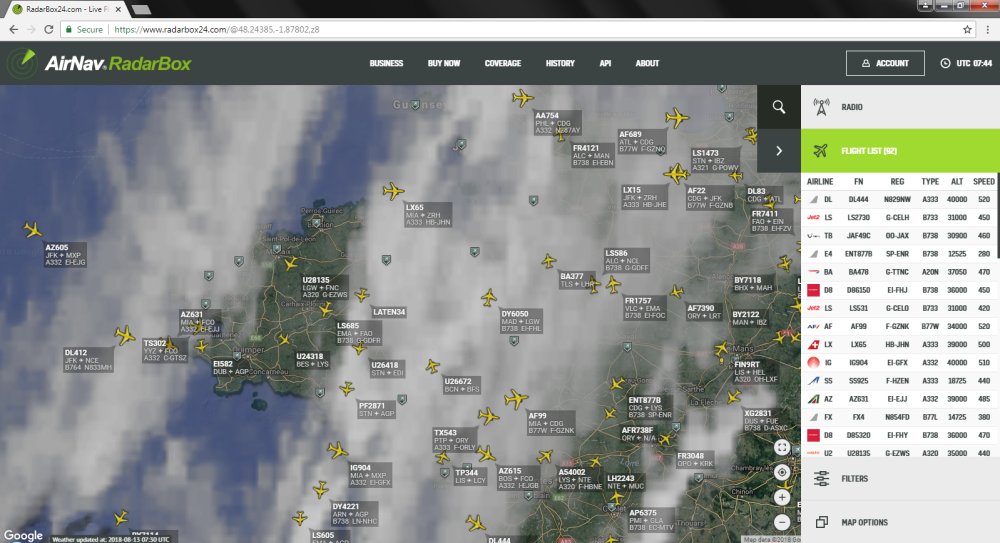
Task: Expand the RADIO panel section
Action: coord(901,107)
